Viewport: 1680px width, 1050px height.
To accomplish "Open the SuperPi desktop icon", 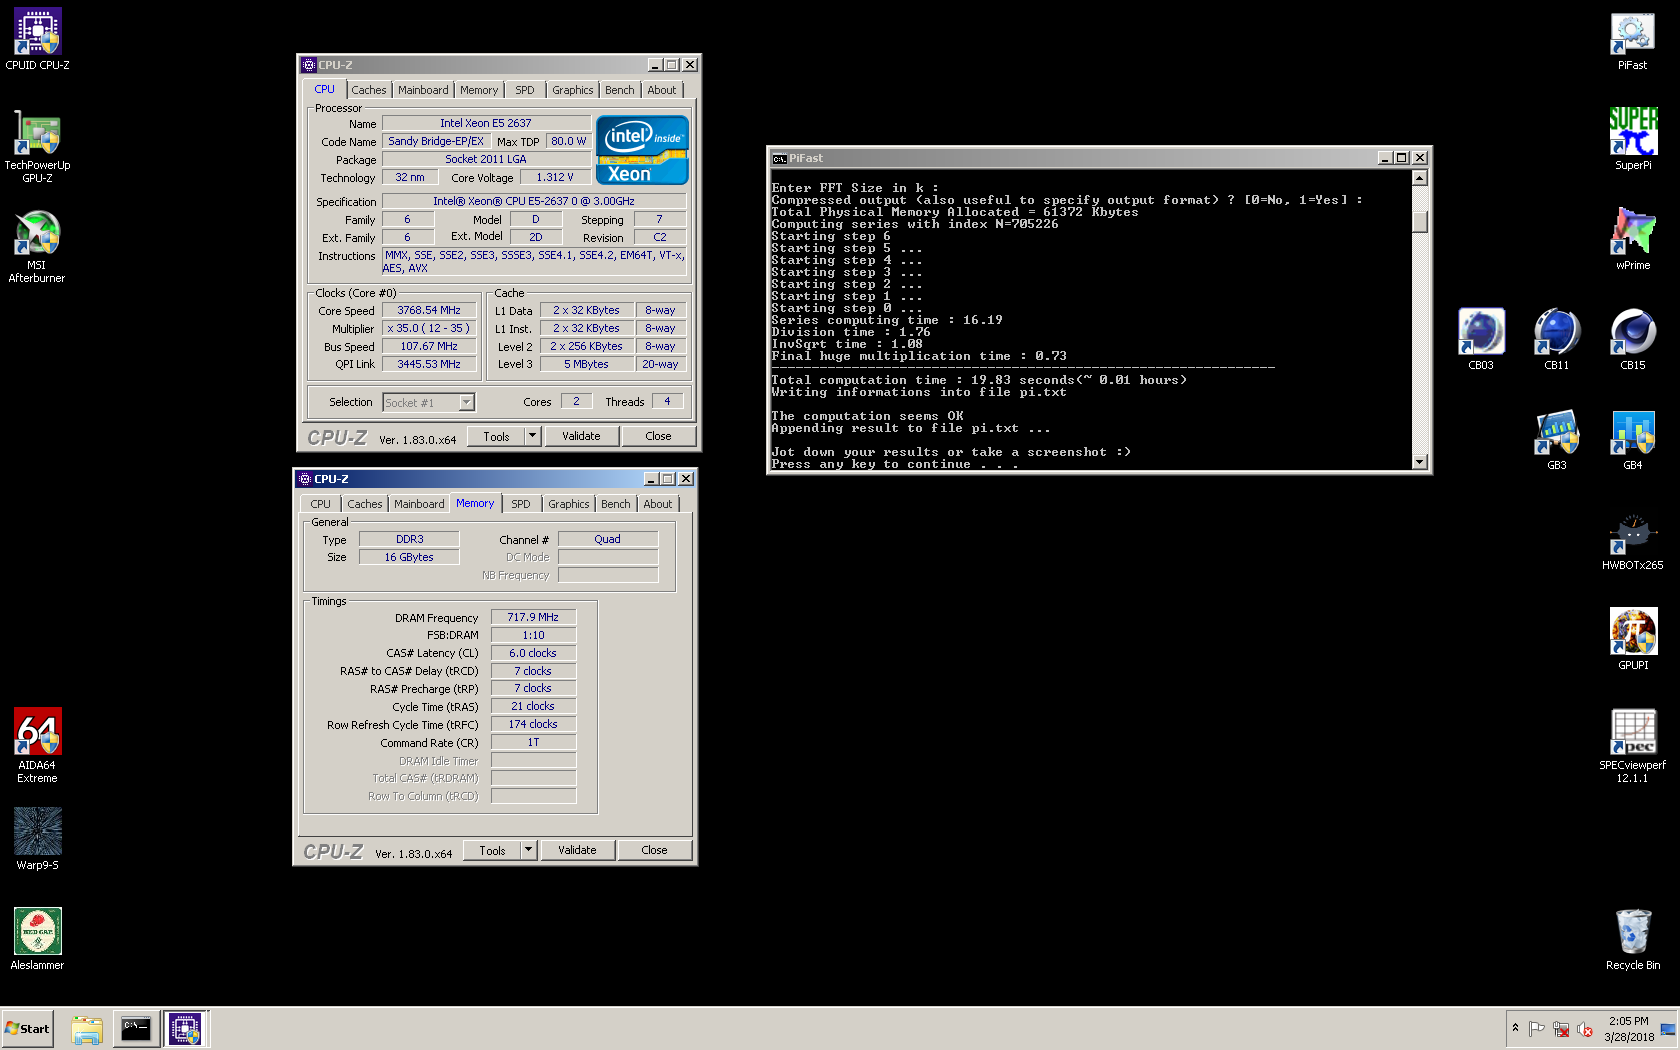I will (x=1632, y=140).
